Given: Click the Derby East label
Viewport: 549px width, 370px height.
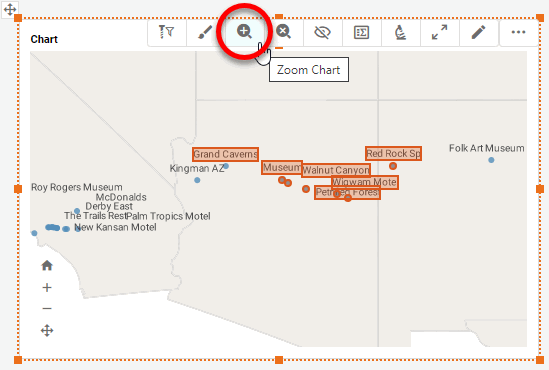Looking at the screenshot, I should point(109,206).
